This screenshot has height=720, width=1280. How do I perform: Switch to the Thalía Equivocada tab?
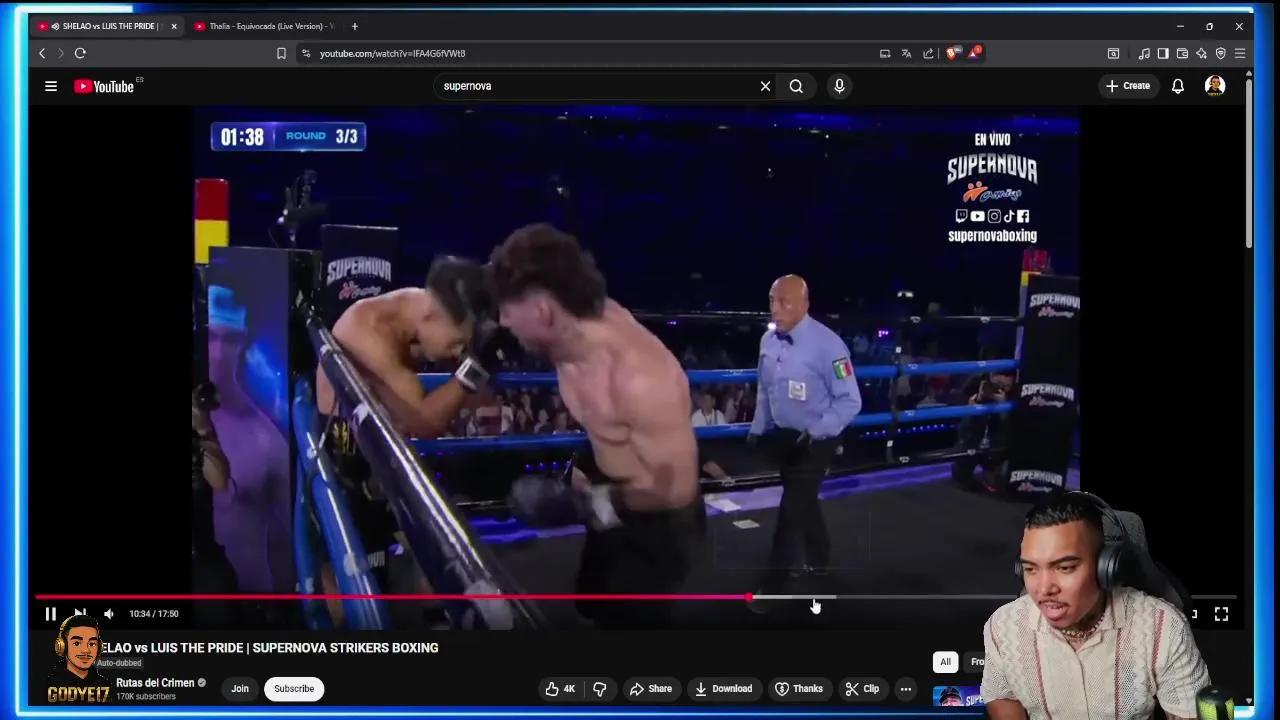tap(264, 26)
